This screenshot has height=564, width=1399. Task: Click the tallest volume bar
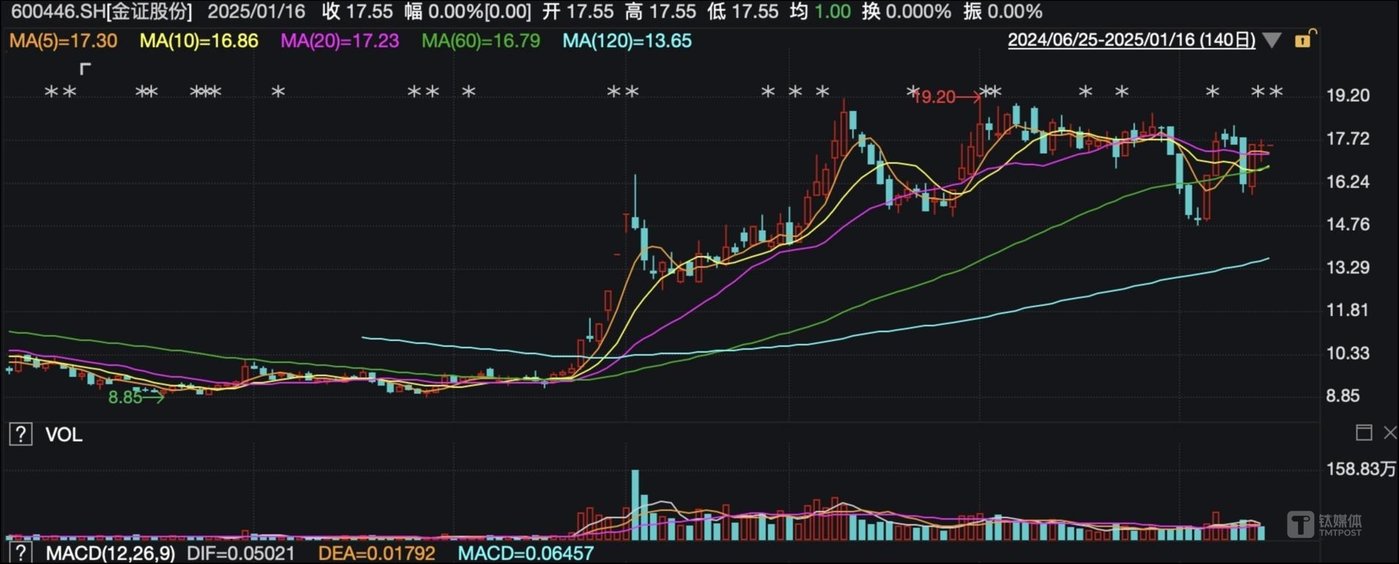click(634, 505)
